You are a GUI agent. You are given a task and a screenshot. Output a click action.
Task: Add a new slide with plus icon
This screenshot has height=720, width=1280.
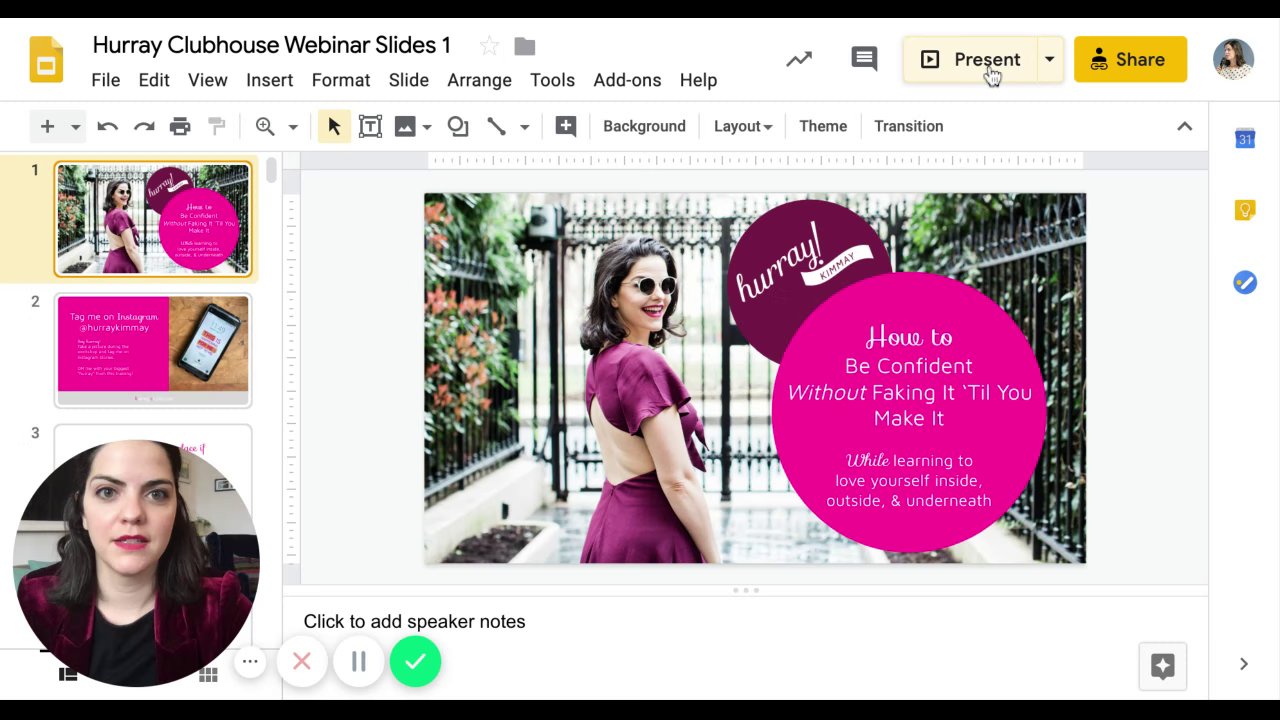click(x=47, y=126)
